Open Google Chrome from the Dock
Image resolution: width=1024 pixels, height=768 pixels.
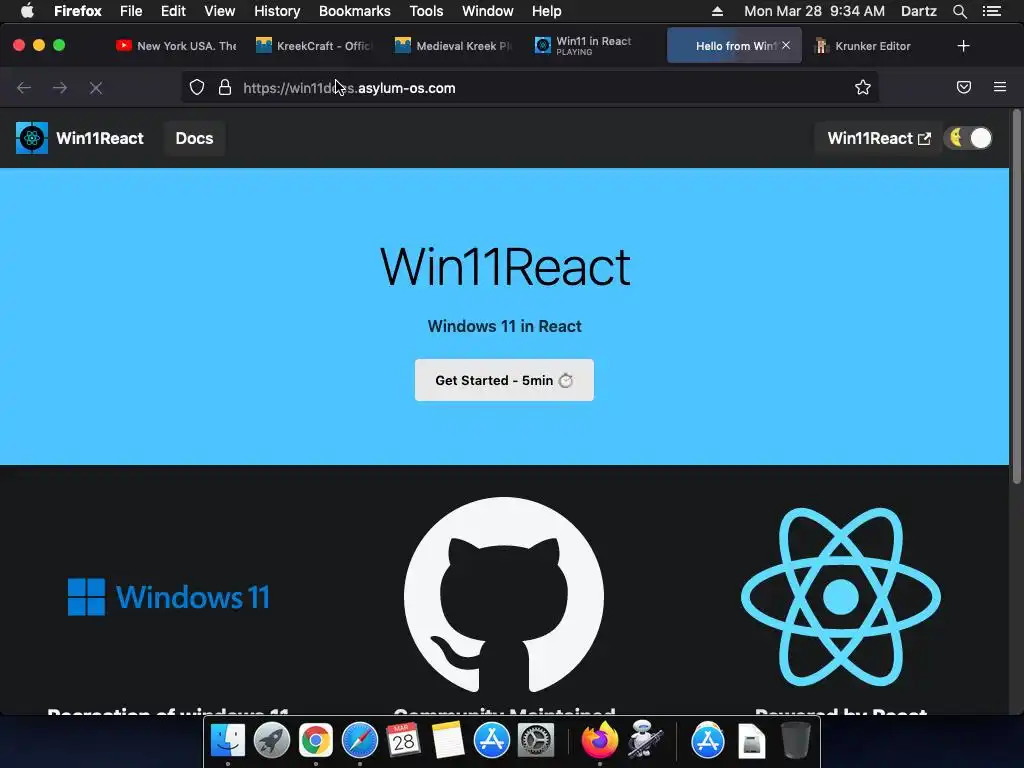pyautogui.click(x=315, y=740)
